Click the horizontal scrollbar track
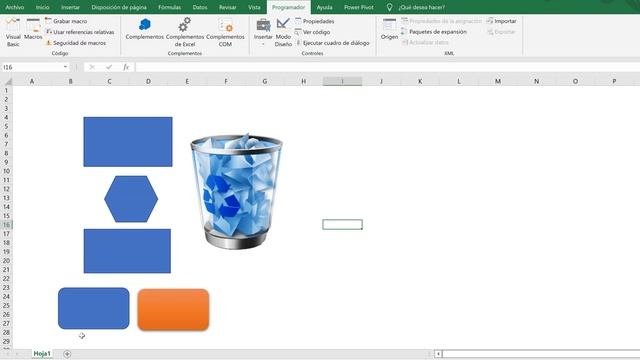Viewport: 640px width, 360px height. 541,354
